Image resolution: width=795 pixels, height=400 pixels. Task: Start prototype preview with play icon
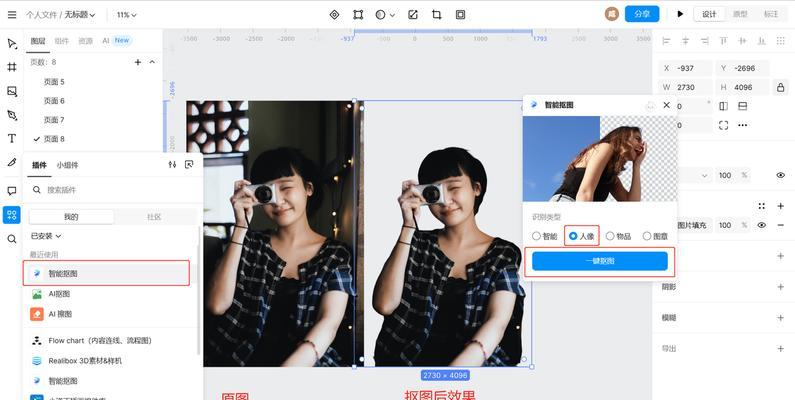pos(680,14)
